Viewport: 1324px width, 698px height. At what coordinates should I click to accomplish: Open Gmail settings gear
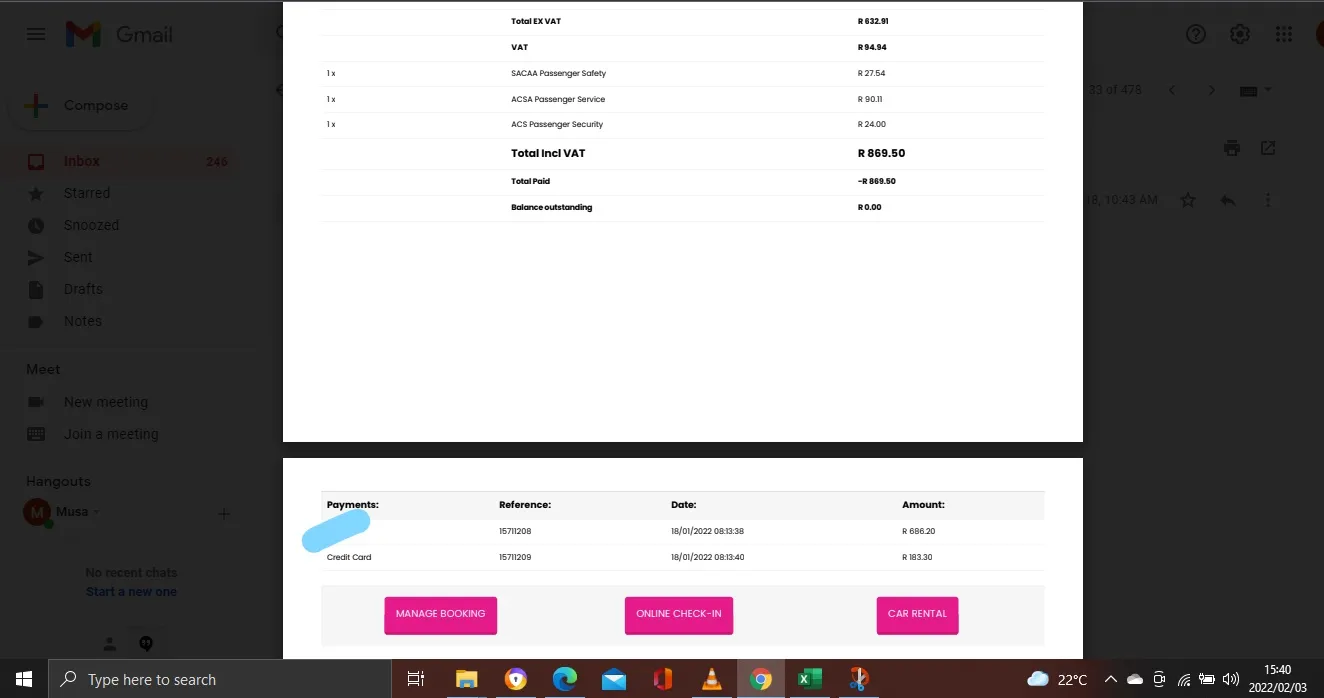[x=1240, y=35]
